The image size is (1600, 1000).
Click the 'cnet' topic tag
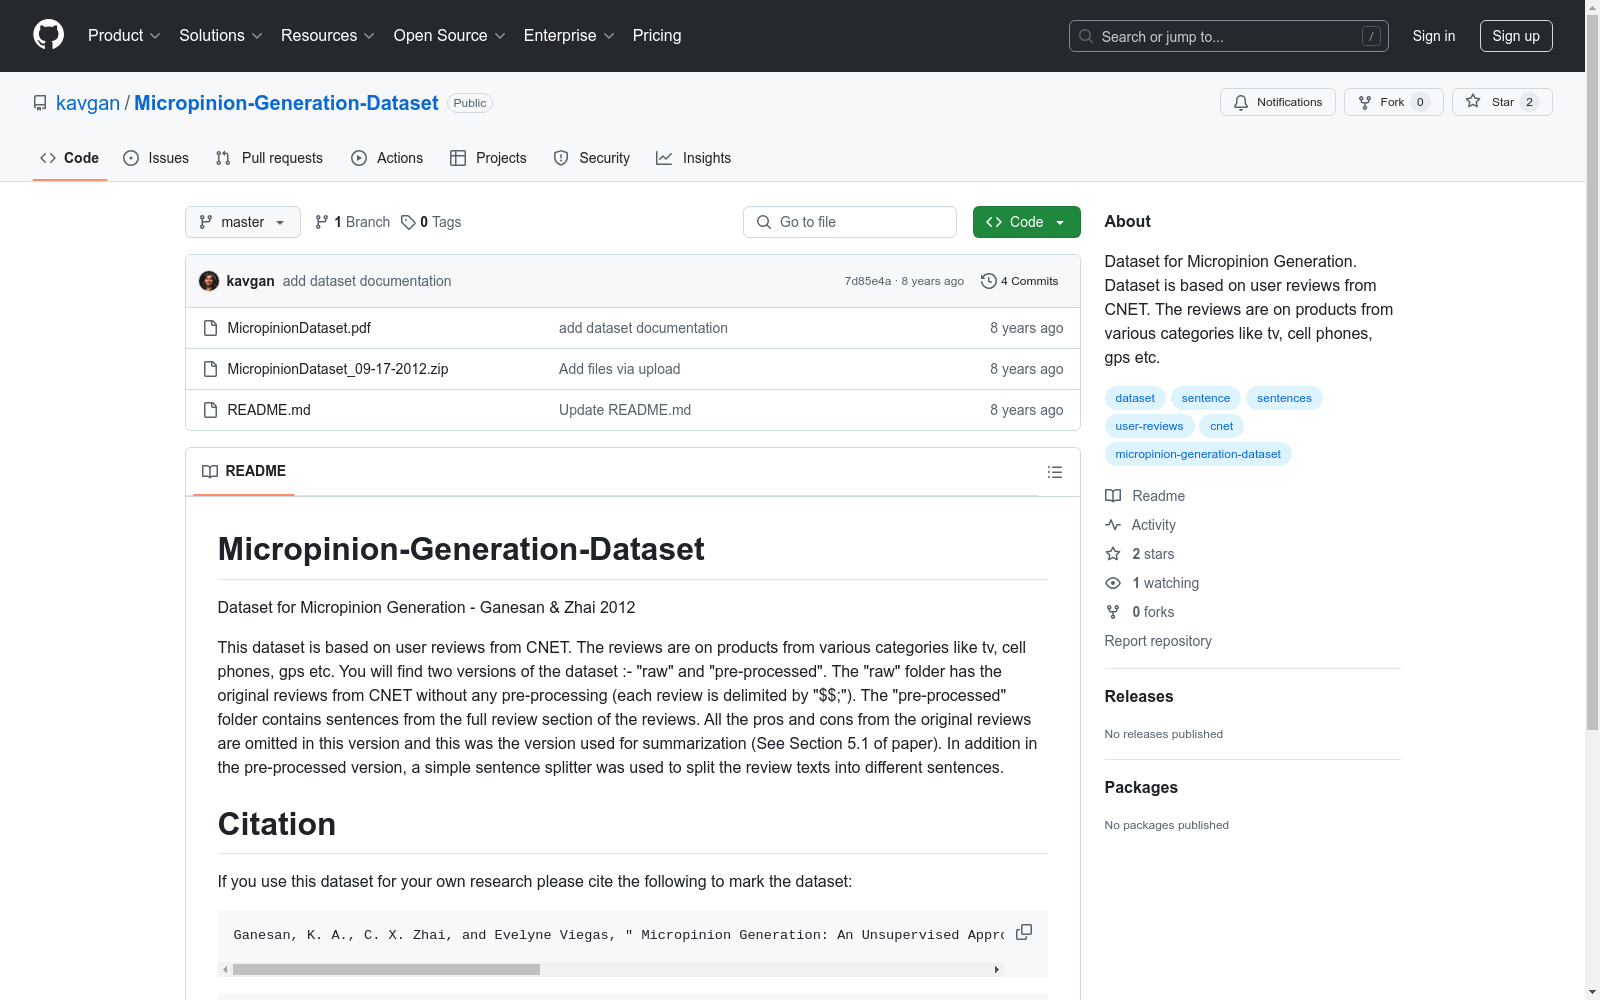tap(1222, 426)
